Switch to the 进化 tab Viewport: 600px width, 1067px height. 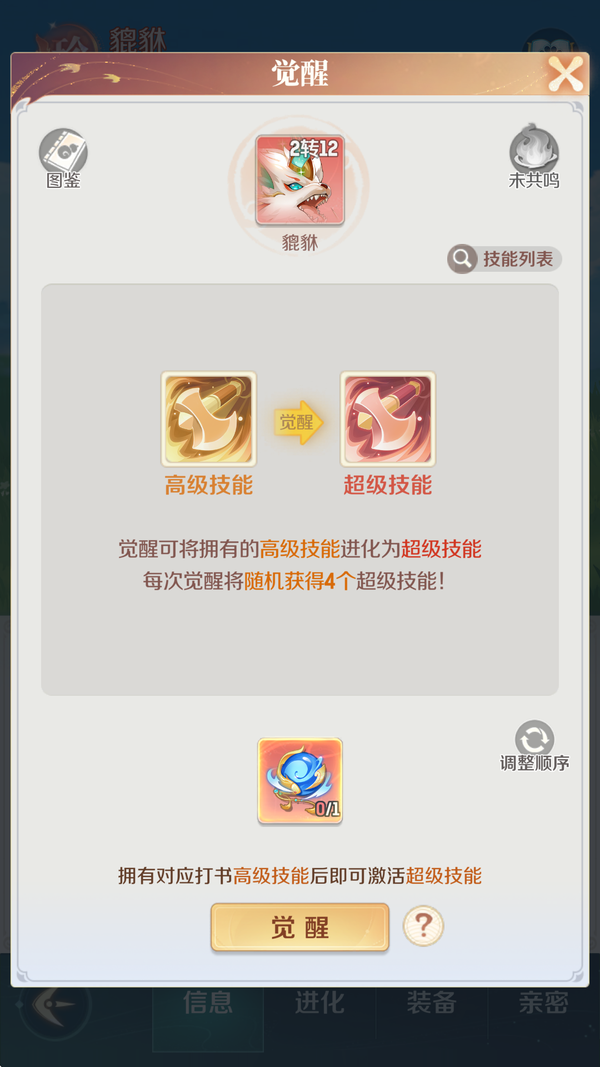coord(319,1002)
